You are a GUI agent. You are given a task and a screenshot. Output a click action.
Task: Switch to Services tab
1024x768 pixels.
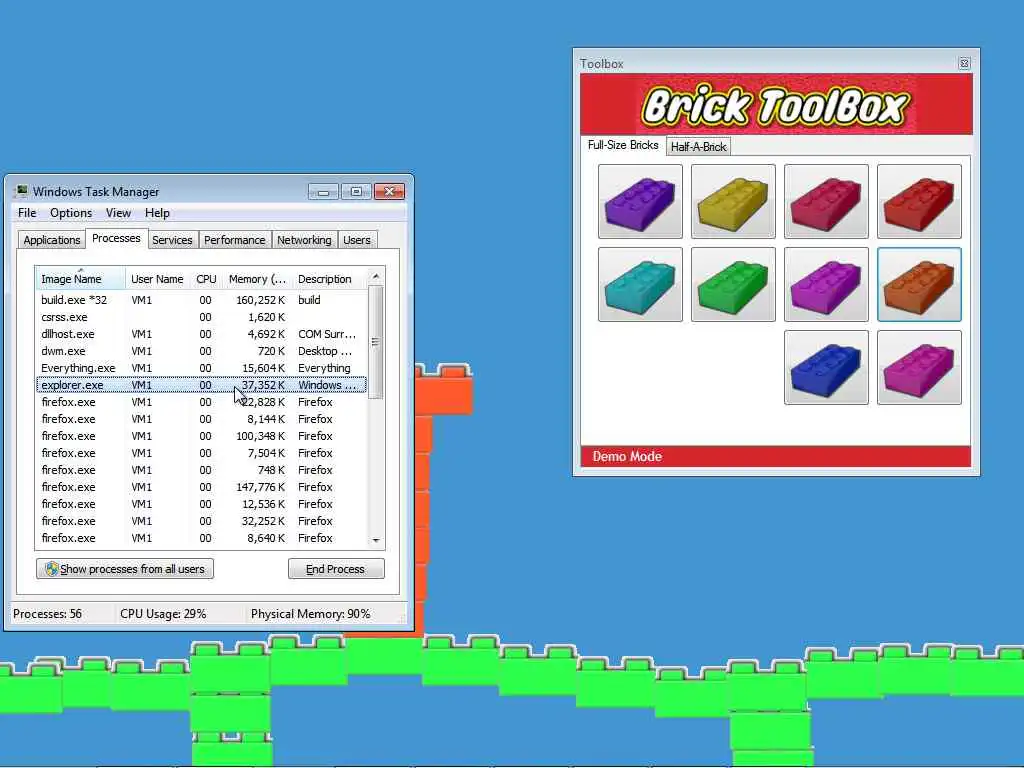point(172,240)
